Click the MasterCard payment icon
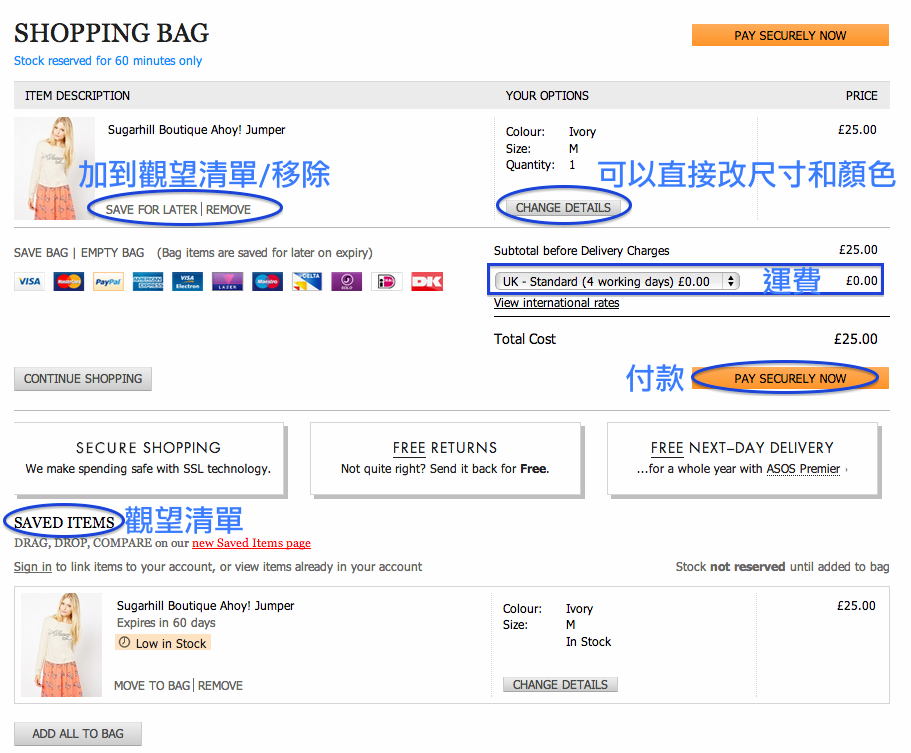The height and width of the screenshot is (753, 911). tap(69, 282)
